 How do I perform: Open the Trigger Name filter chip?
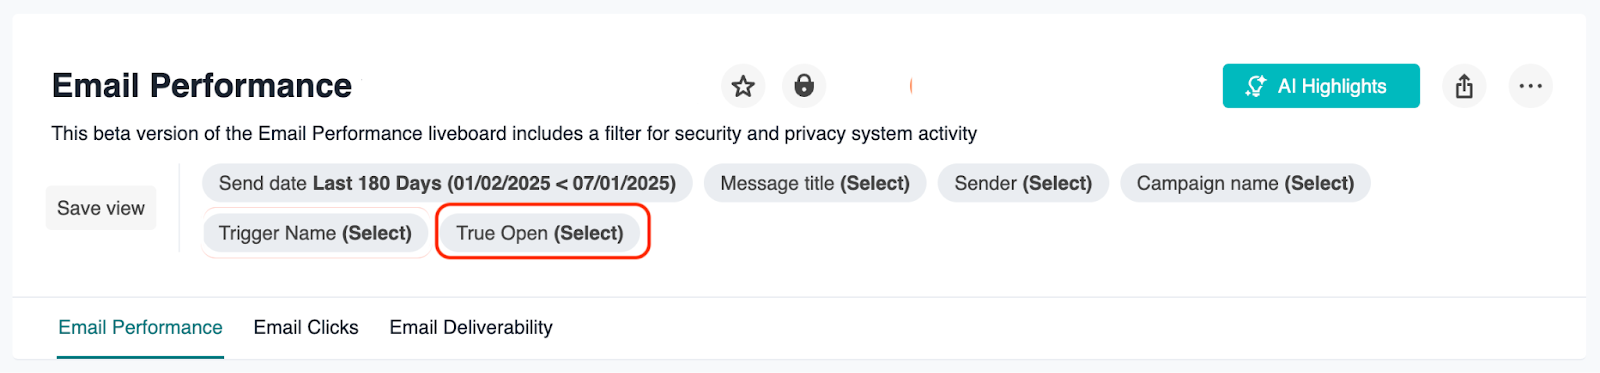click(x=315, y=233)
